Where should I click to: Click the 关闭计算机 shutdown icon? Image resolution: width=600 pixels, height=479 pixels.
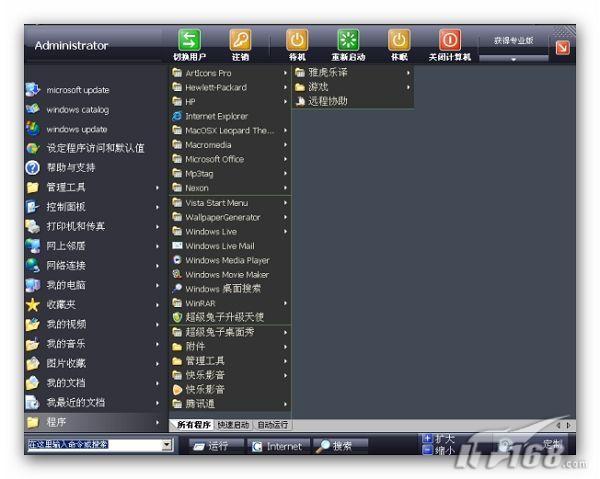pos(450,40)
